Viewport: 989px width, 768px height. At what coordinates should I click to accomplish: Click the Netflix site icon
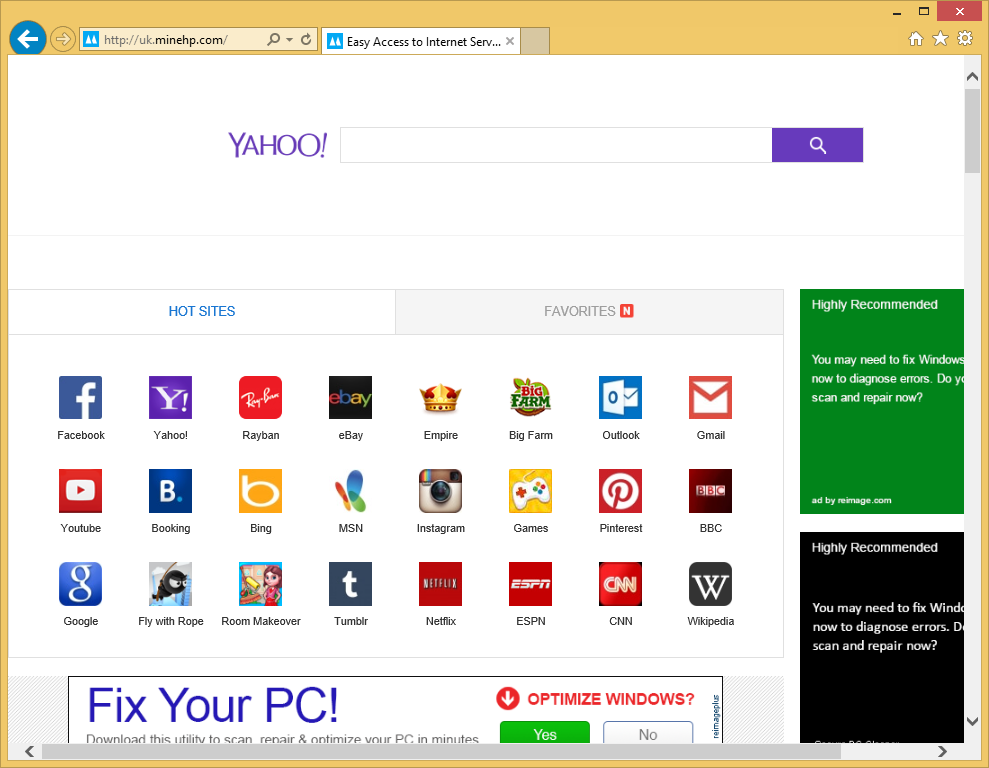(440, 583)
